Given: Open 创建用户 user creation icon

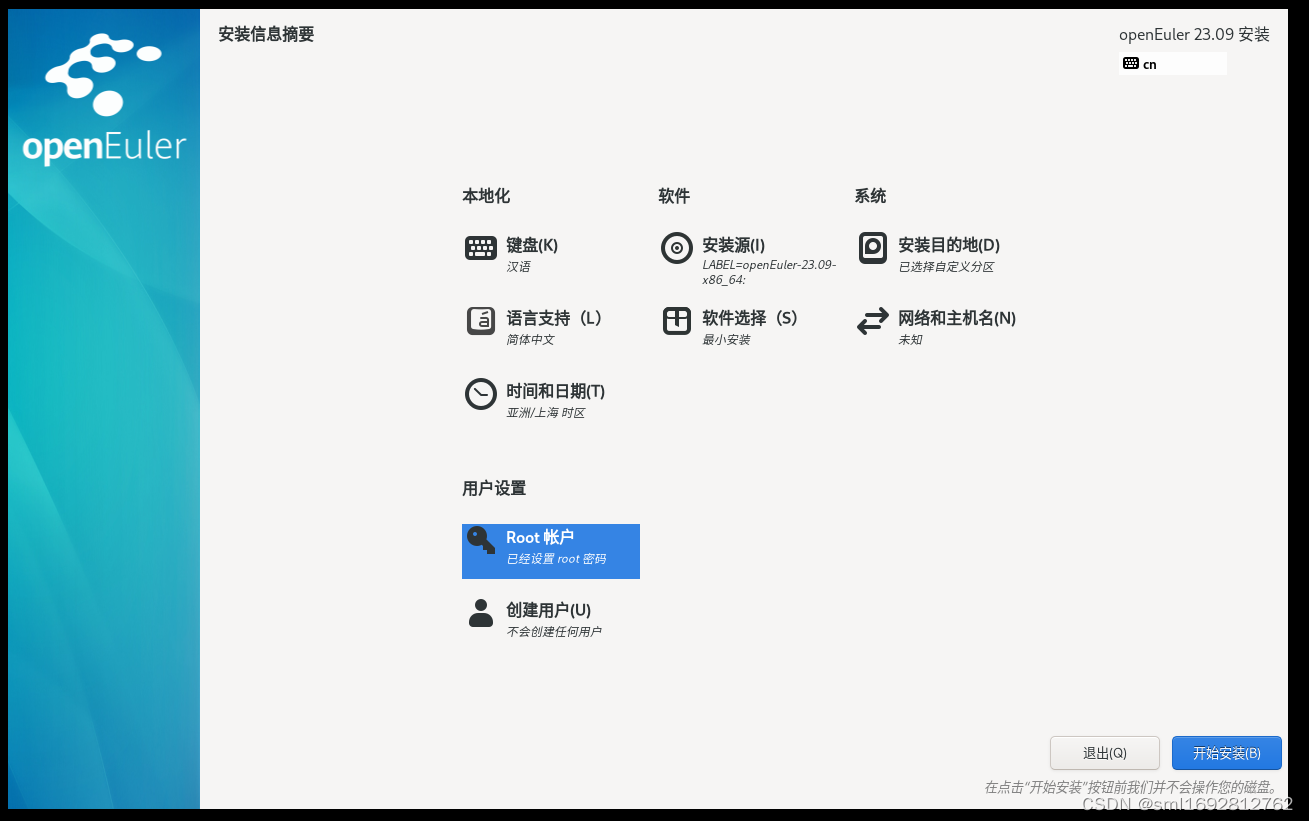Looking at the screenshot, I should tap(481, 614).
